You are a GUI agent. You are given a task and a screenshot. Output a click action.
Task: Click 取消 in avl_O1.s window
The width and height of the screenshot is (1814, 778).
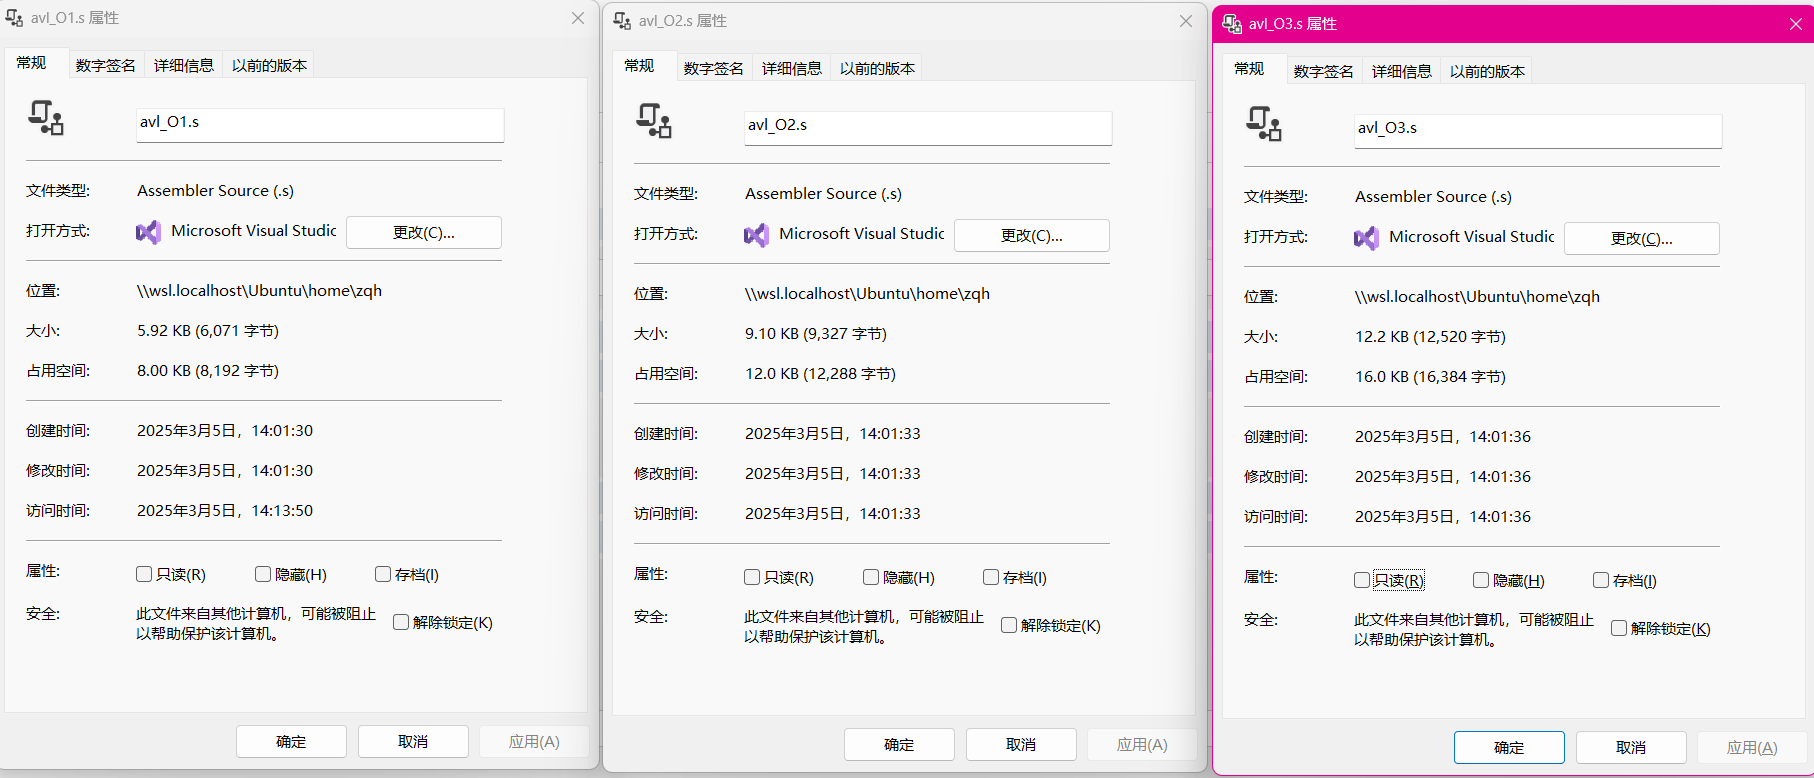[x=413, y=741]
